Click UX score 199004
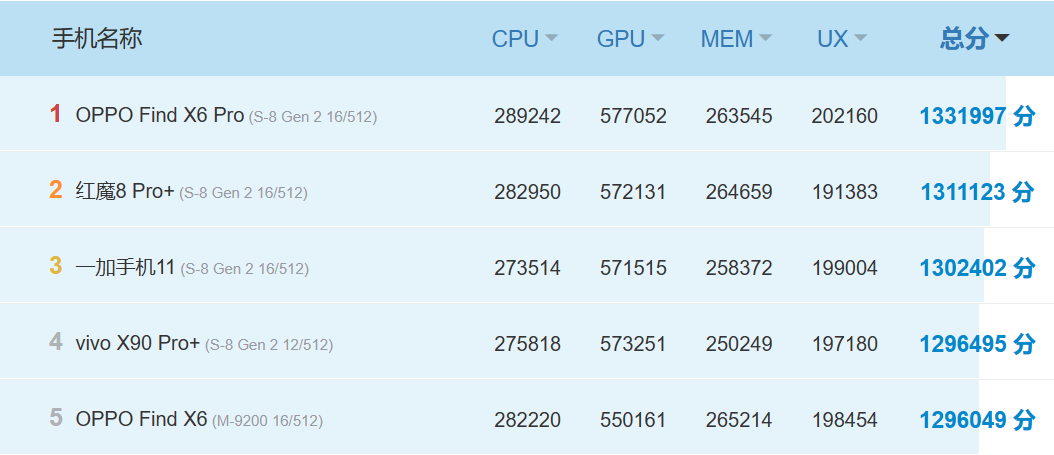The width and height of the screenshot is (1054, 455). (844, 268)
